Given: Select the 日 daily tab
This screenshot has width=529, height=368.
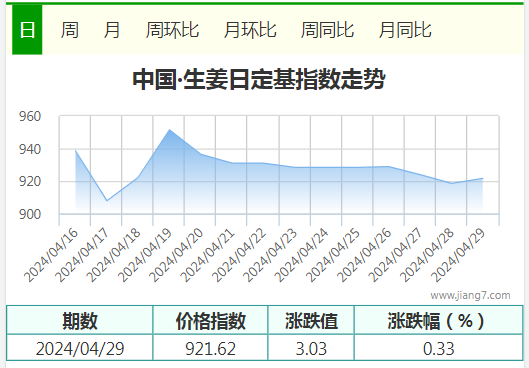Looking at the screenshot, I should pyautogui.click(x=27, y=29).
